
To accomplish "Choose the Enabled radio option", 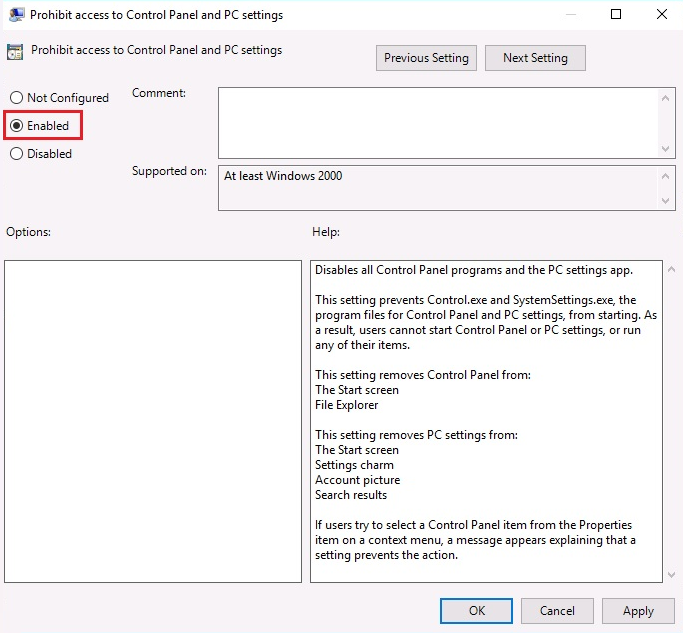I will tap(16, 126).
